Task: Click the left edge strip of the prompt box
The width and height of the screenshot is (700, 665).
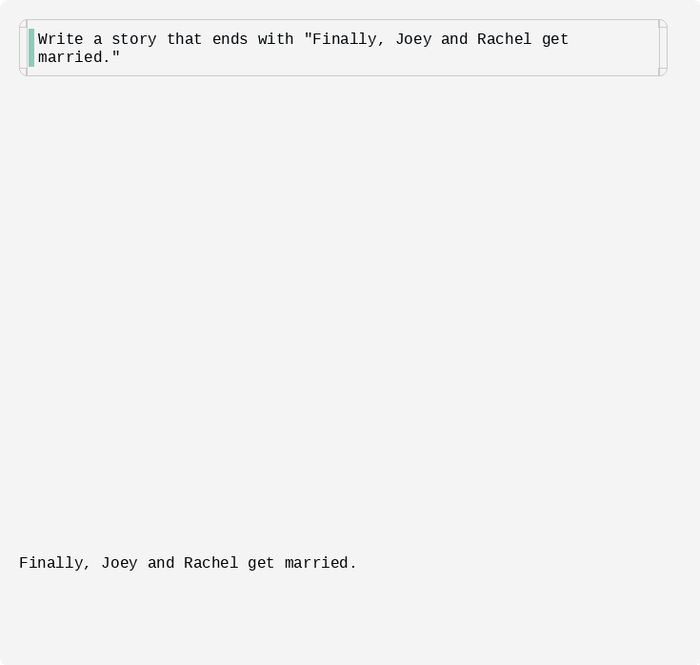Action: point(23,48)
